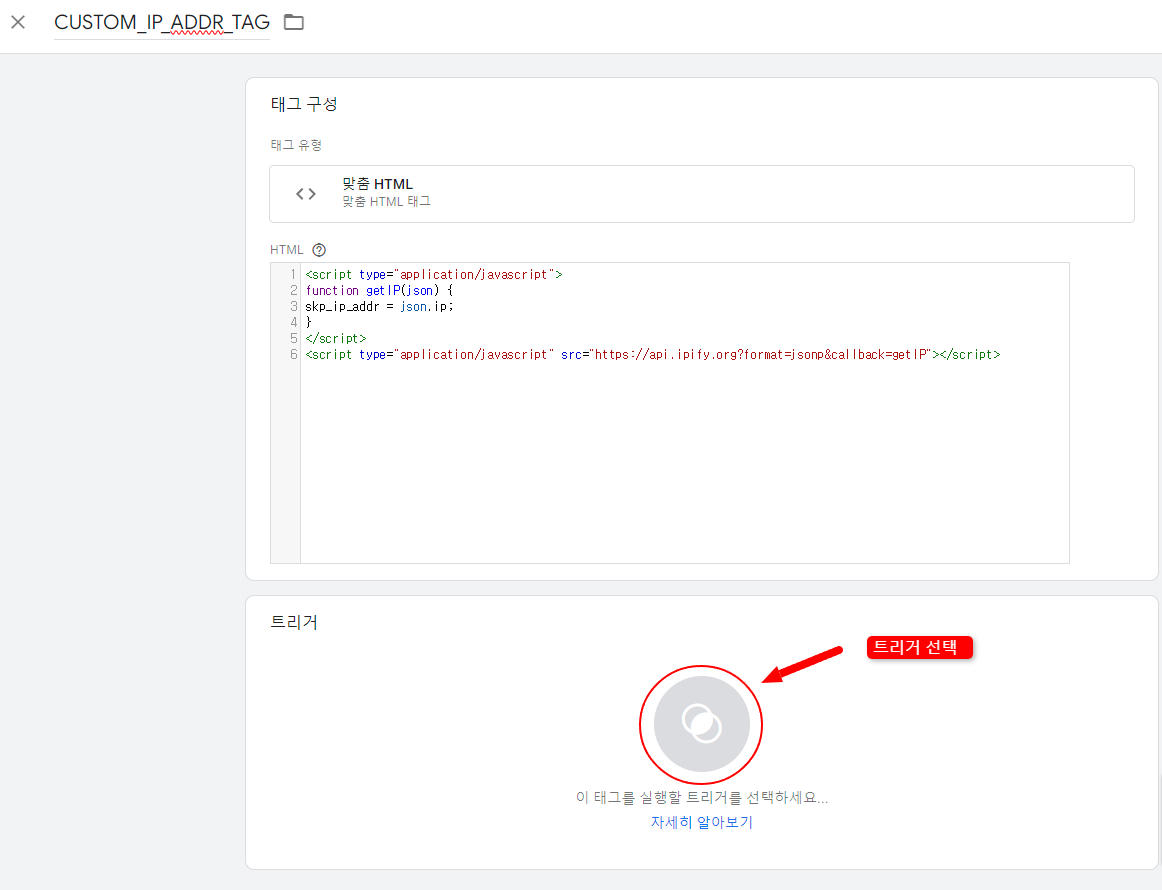Open the folder icon next to tag name

(292, 21)
